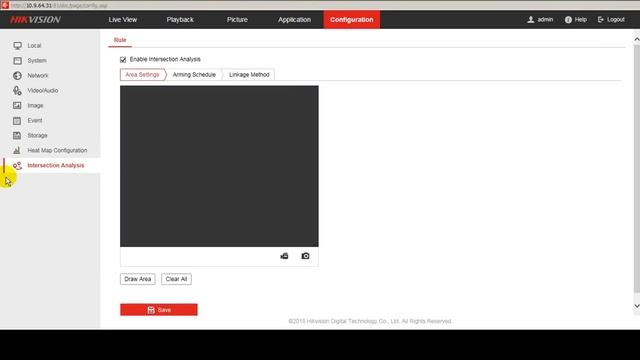640x360 pixels.
Task: Open System settings label
Action: [37, 60]
